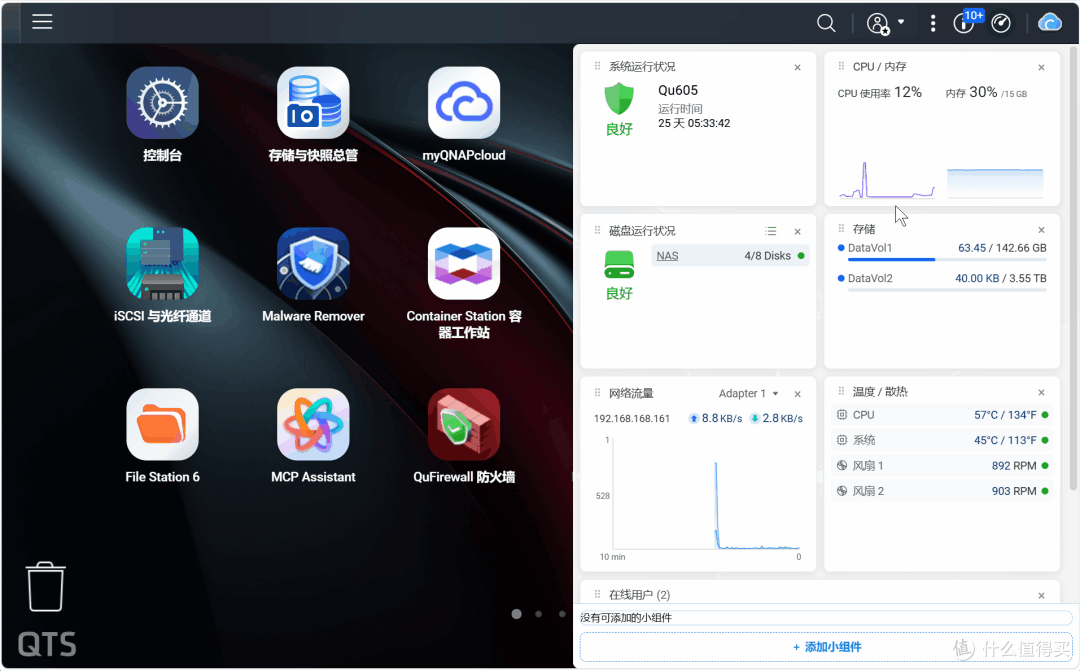Click the IP address 192.168.168.161
The image size is (1080, 671).
coord(632,418)
